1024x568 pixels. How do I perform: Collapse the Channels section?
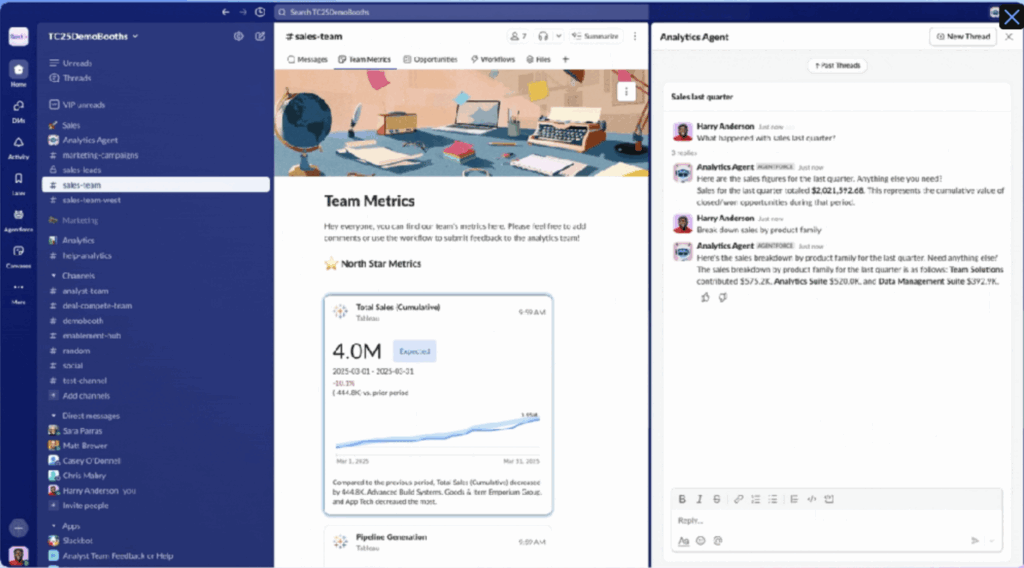[52, 275]
